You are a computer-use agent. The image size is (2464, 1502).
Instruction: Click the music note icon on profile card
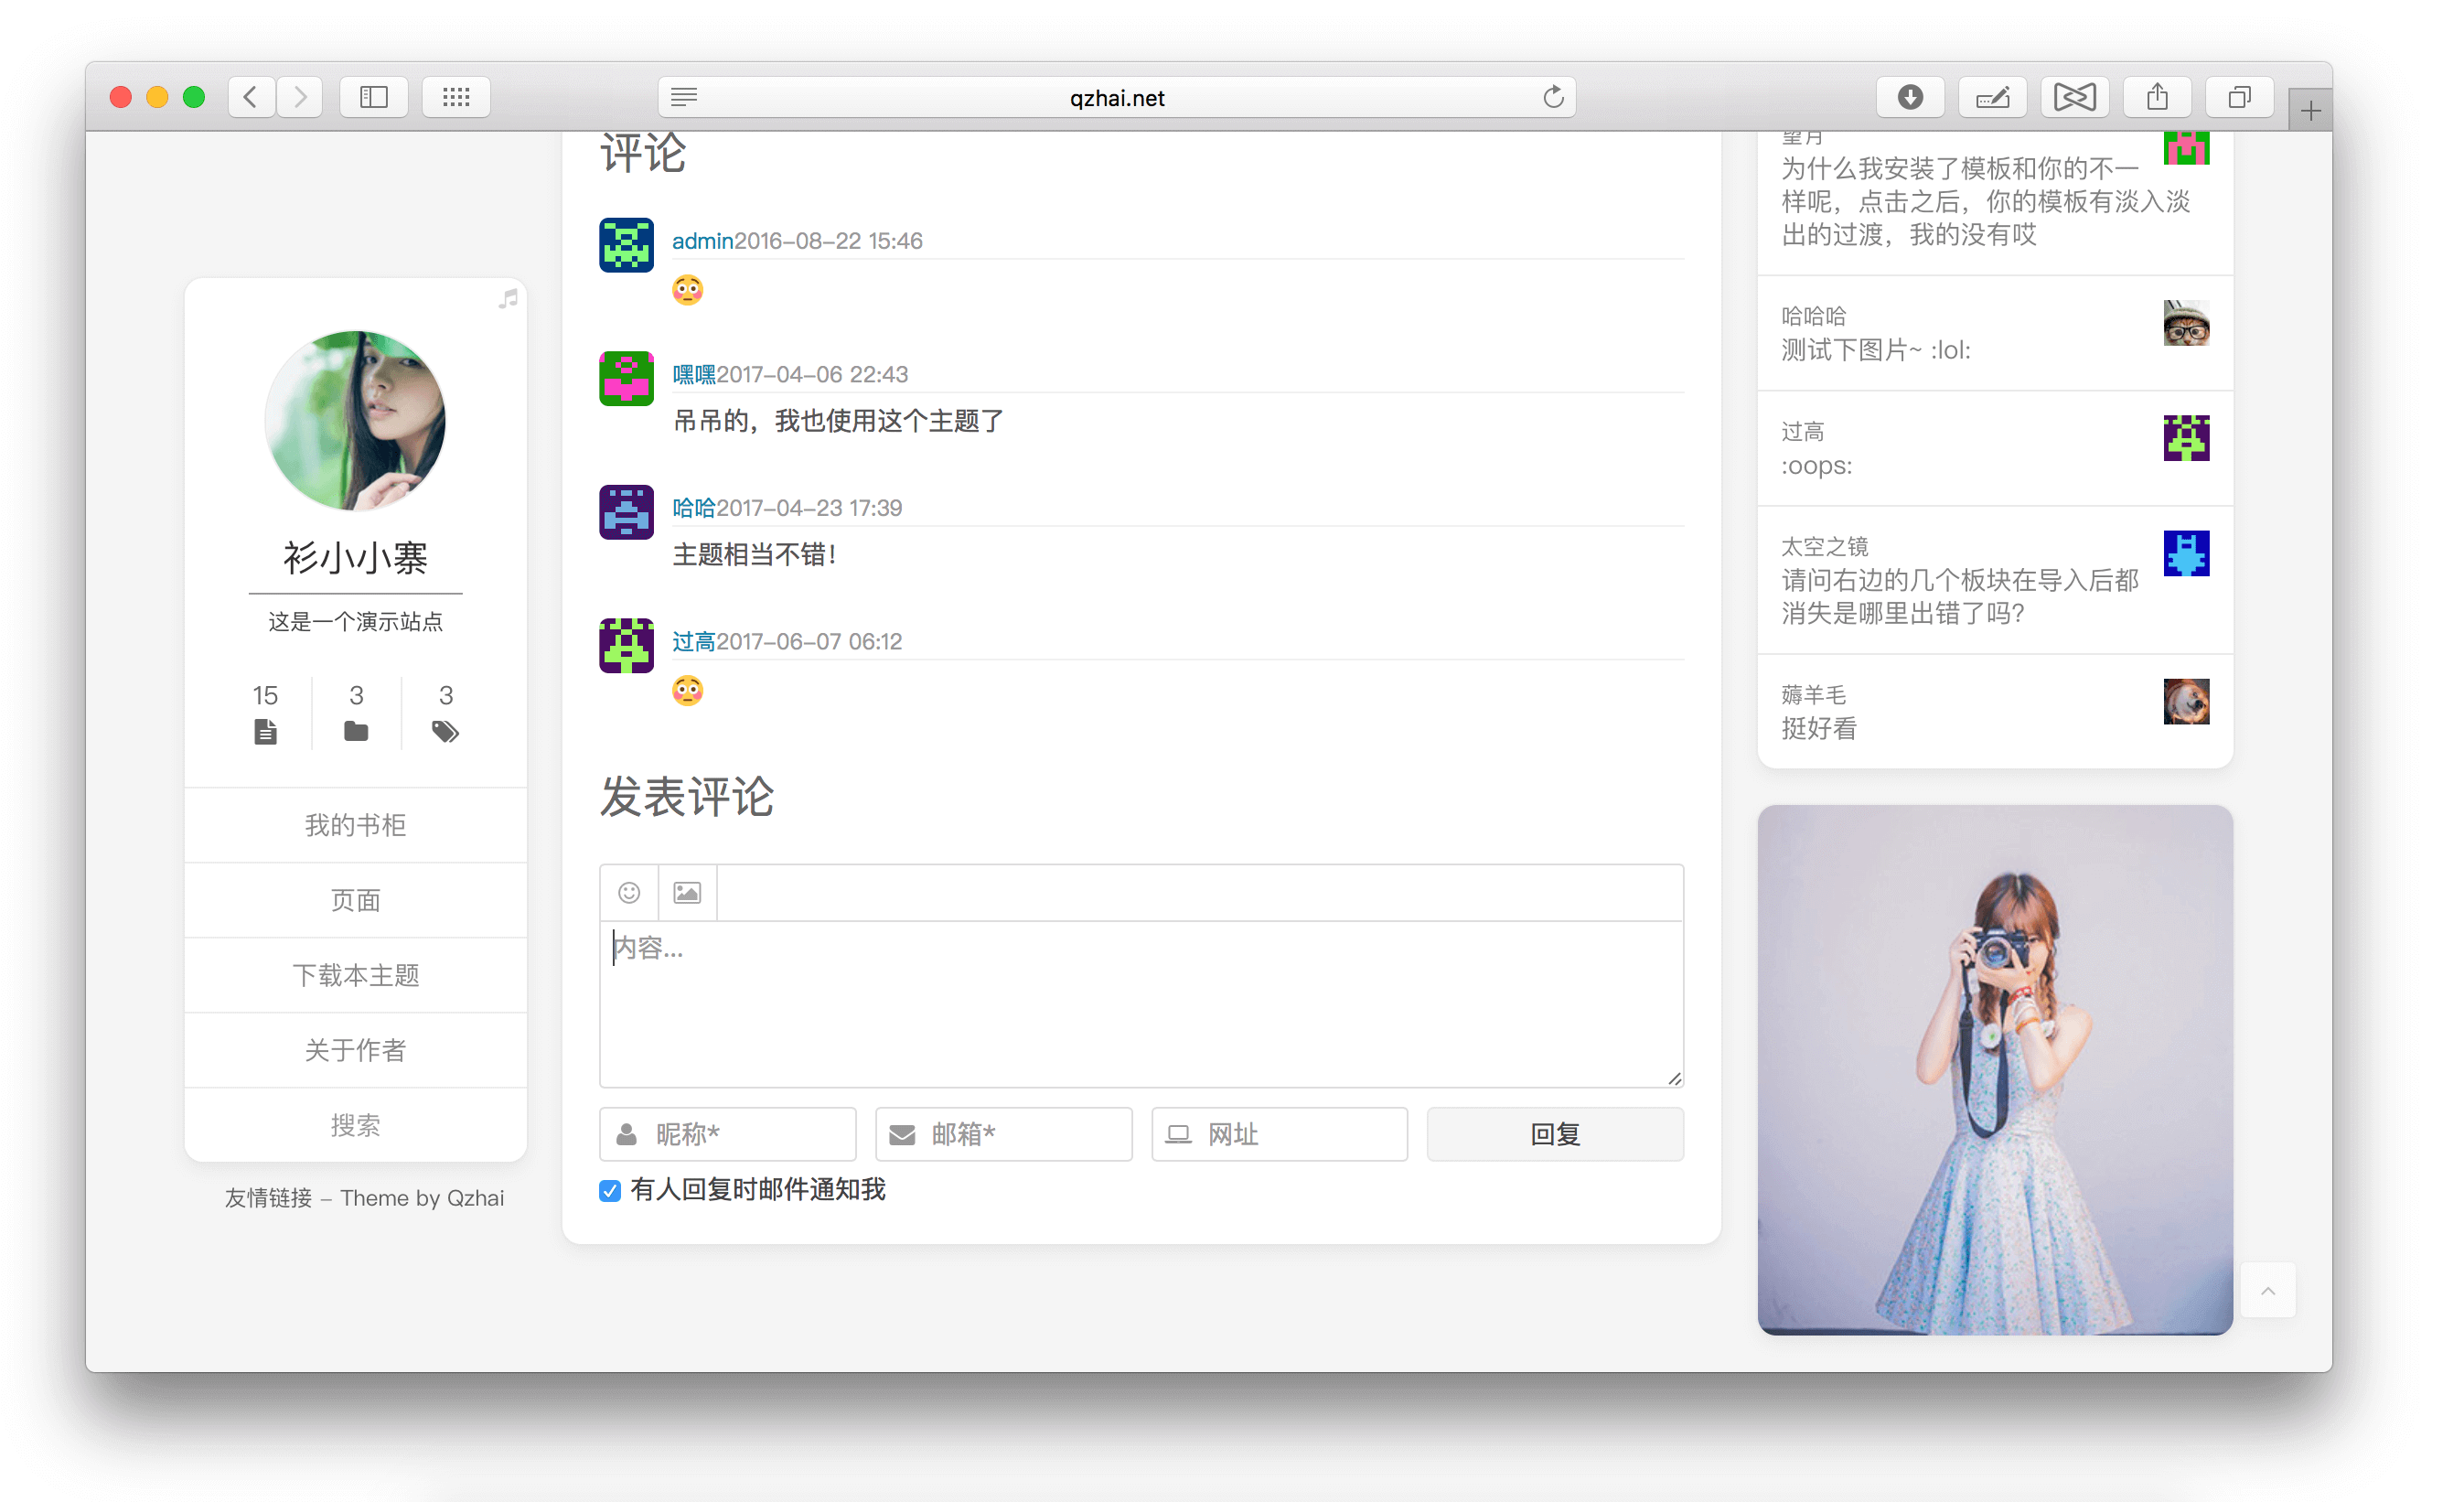508,298
